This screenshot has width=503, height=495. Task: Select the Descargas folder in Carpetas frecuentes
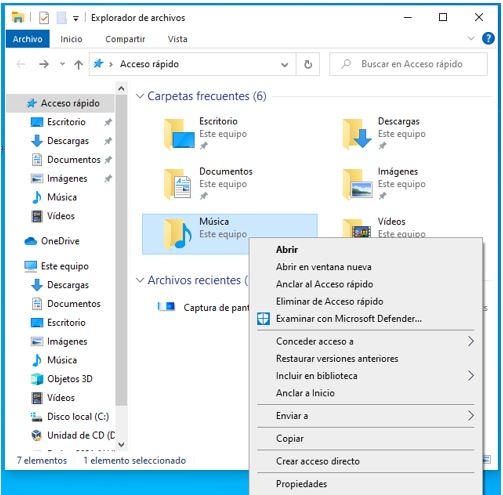tap(408, 134)
